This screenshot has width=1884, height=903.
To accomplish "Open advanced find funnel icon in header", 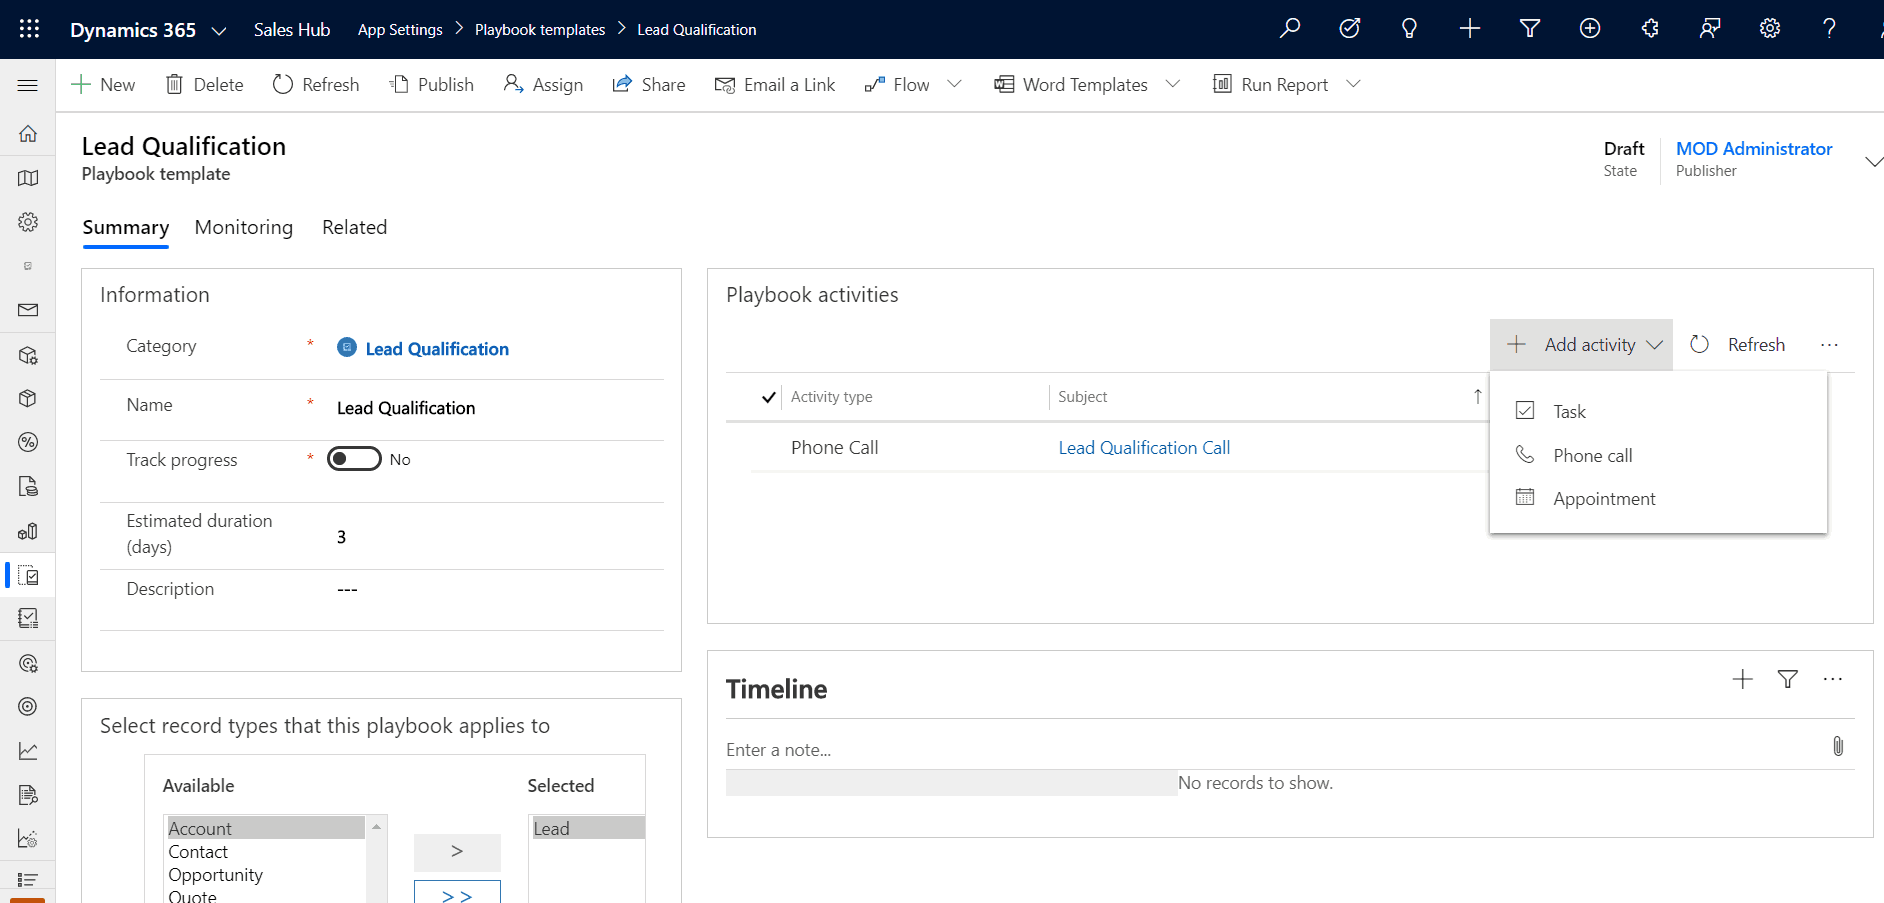I will 1530,29.
